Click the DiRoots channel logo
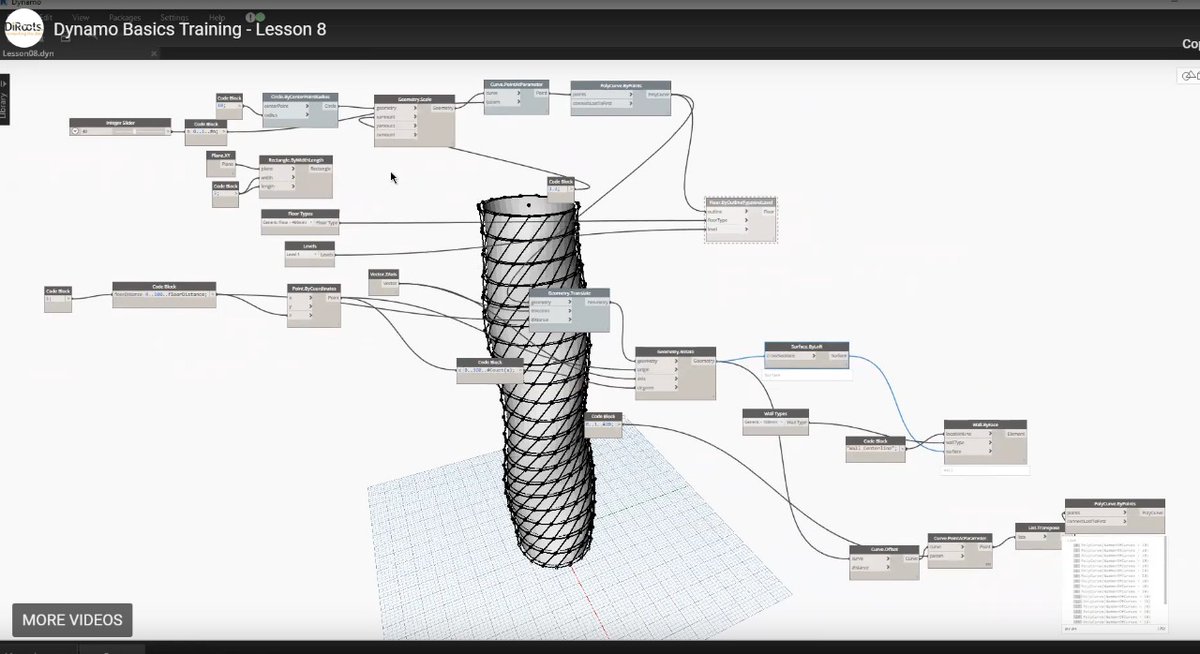 (23, 29)
